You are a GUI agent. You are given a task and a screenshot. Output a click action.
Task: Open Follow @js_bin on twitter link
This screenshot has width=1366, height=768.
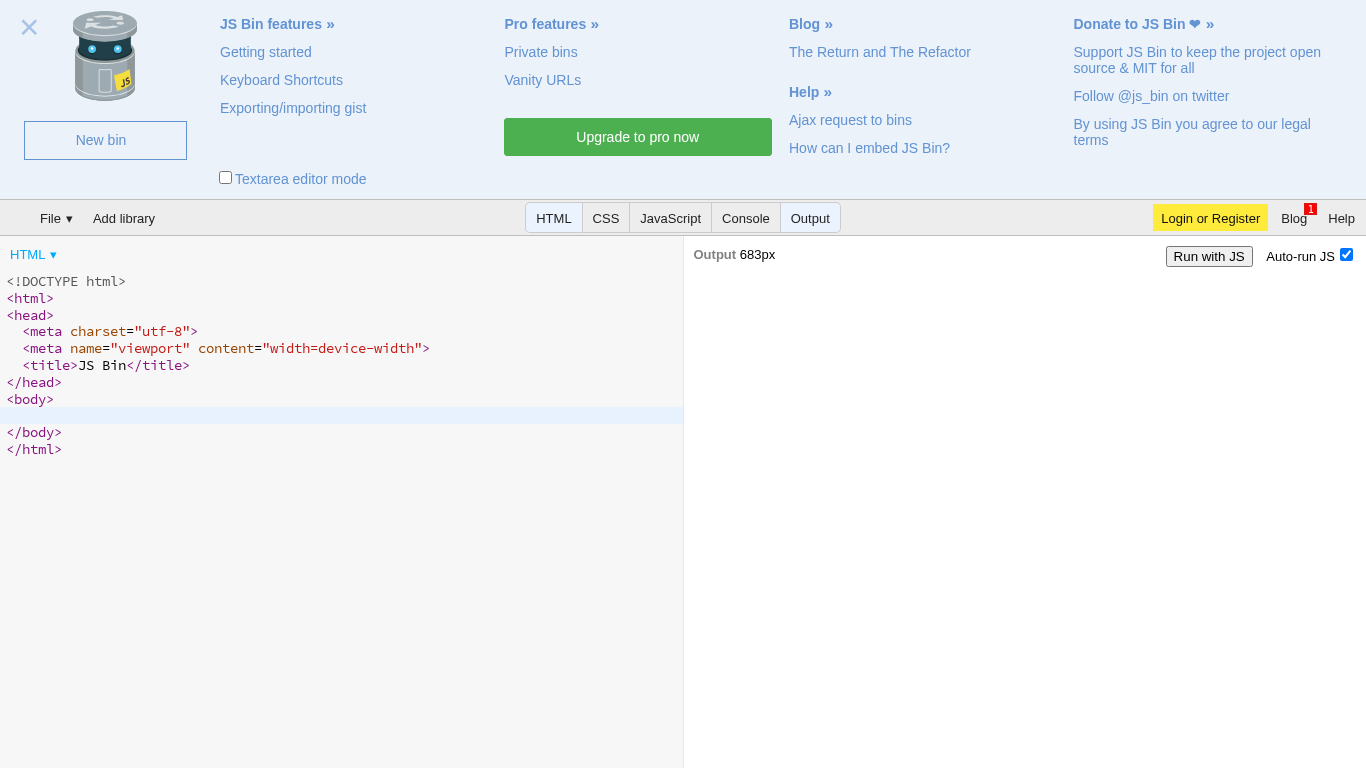coord(1151,96)
